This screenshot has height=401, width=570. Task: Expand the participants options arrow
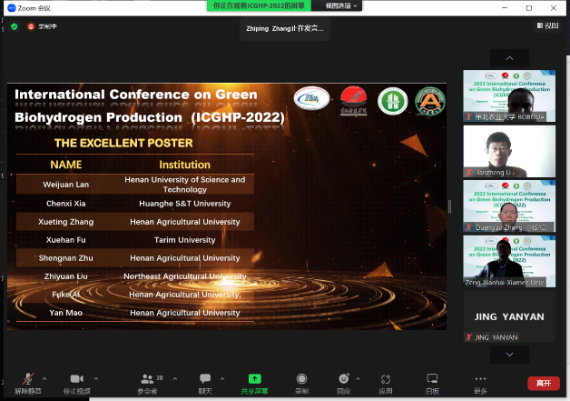pyautogui.click(x=175, y=379)
